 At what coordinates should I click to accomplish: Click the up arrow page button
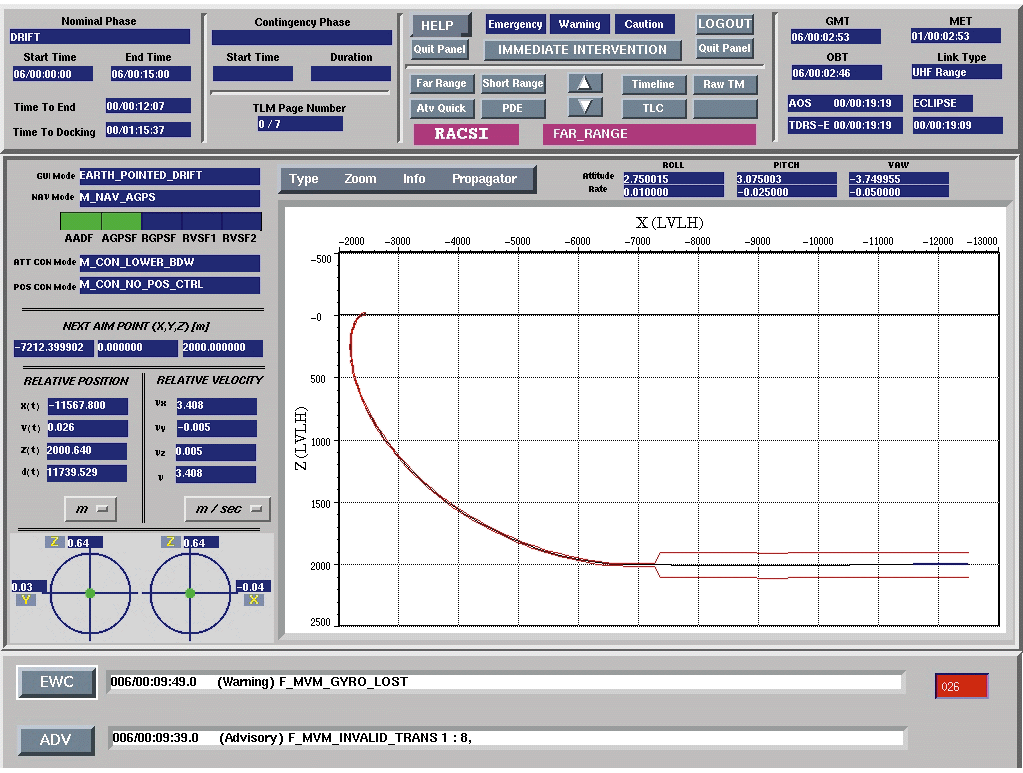tap(585, 83)
